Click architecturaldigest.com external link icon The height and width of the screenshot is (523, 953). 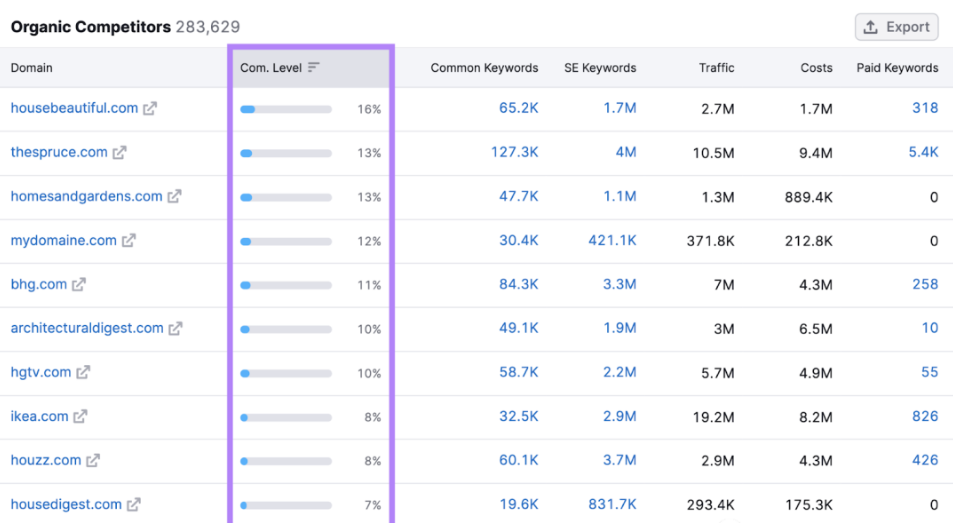(175, 329)
